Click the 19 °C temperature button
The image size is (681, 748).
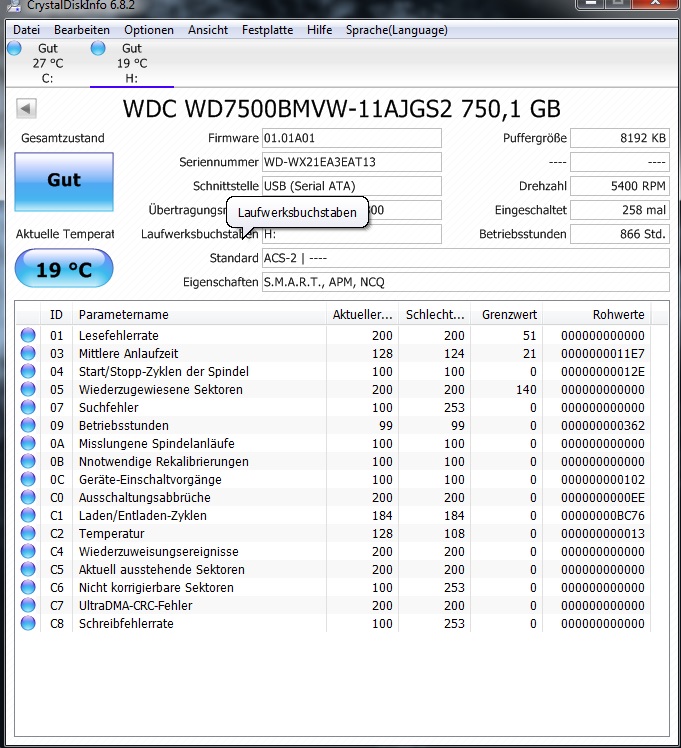click(64, 269)
